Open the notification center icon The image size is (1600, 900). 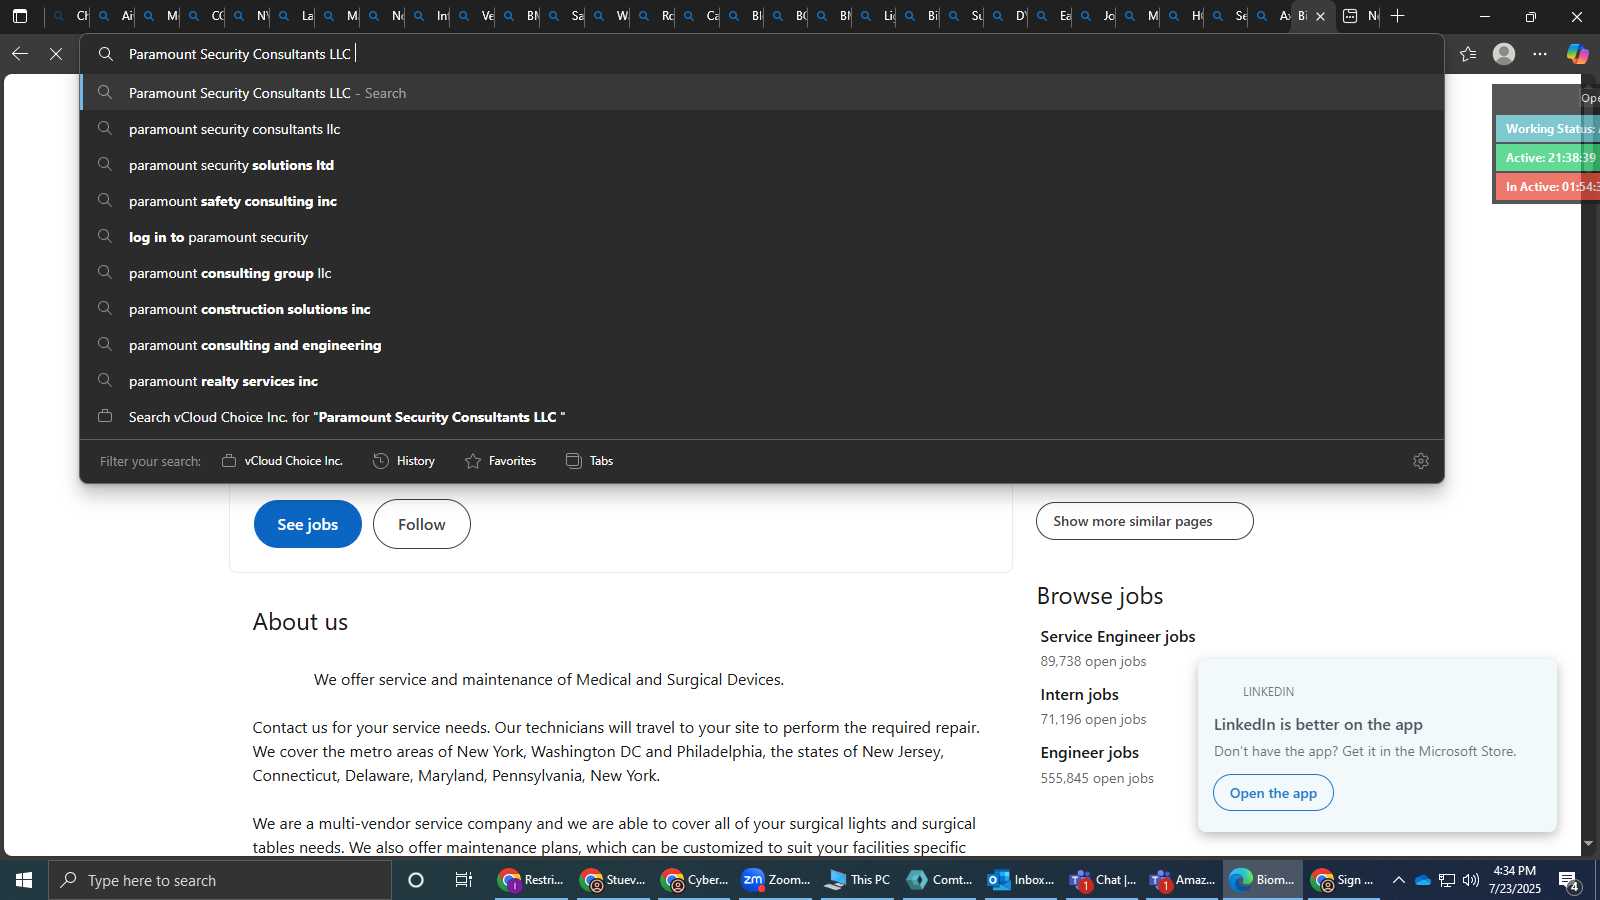pyautogui.click(x=1569, y=880)
